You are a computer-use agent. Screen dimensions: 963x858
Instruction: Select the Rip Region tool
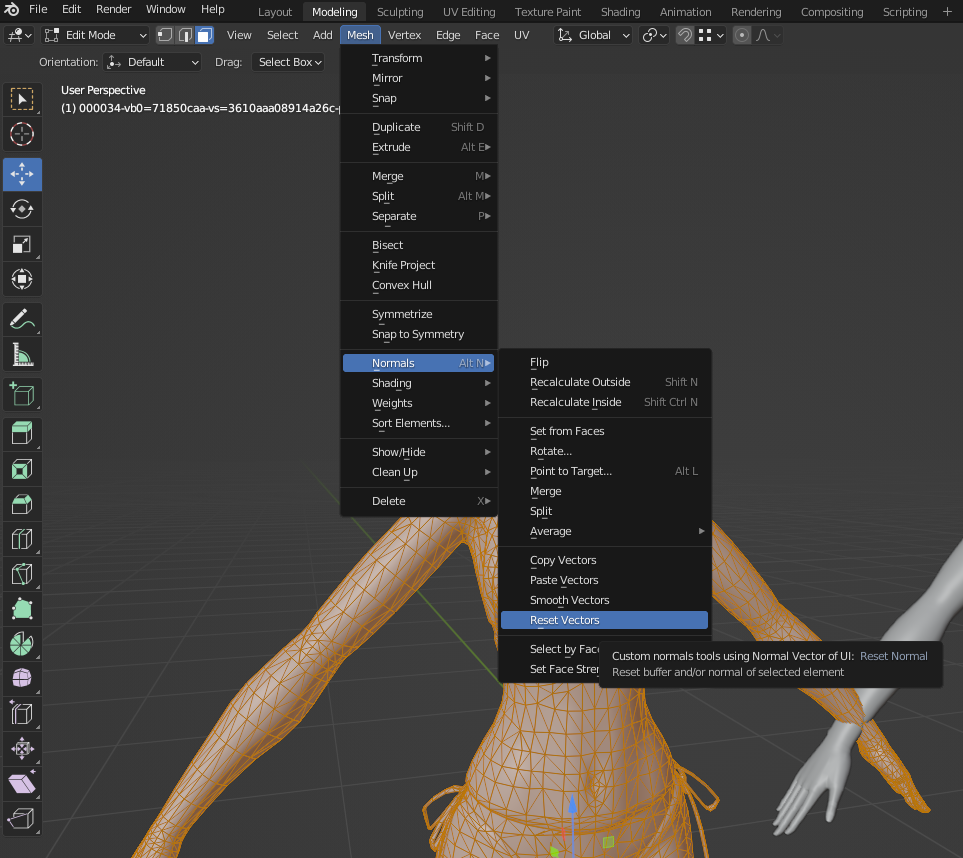22,819
